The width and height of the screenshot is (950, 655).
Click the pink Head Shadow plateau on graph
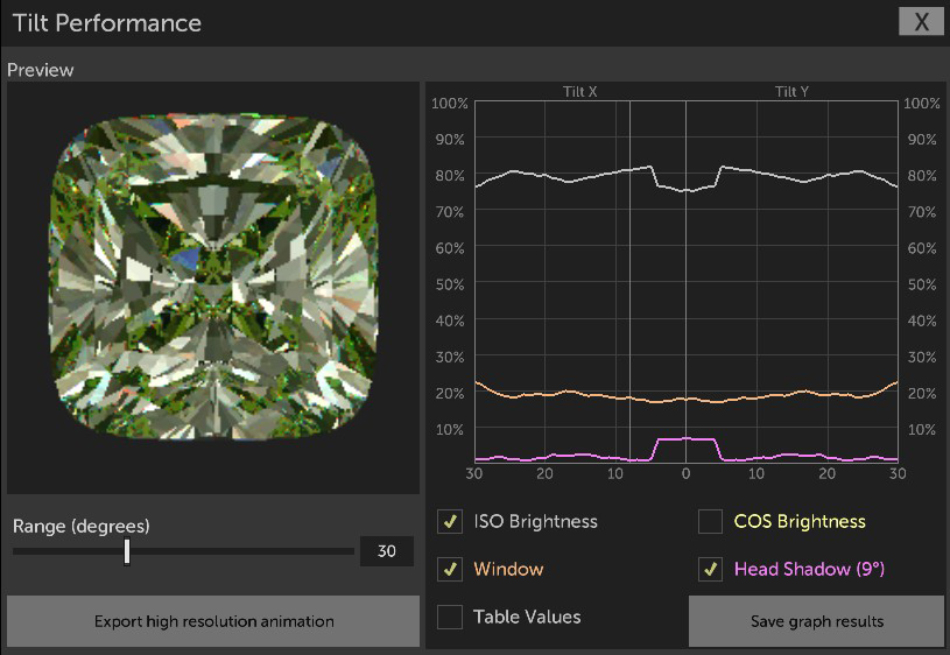[x=686, y=439]
